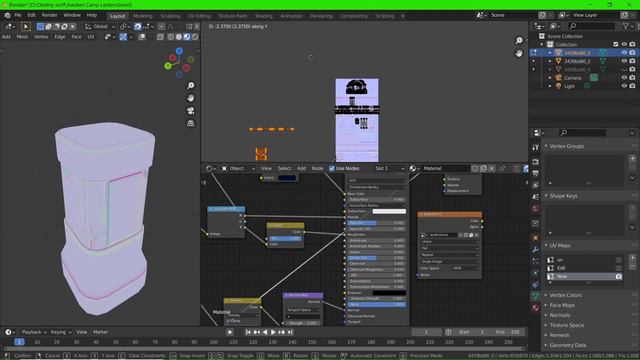Image resolution: width=640 pixels, height=360 pixels.
Task: Expand the Vertex Colors panel
Action: [546, 295]
